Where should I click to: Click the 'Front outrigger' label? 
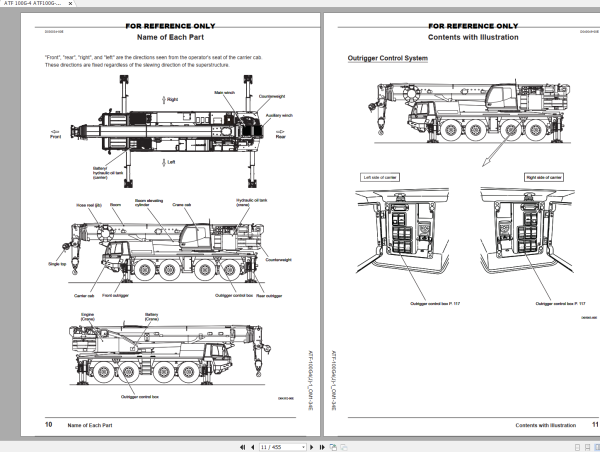coord(115,295)
